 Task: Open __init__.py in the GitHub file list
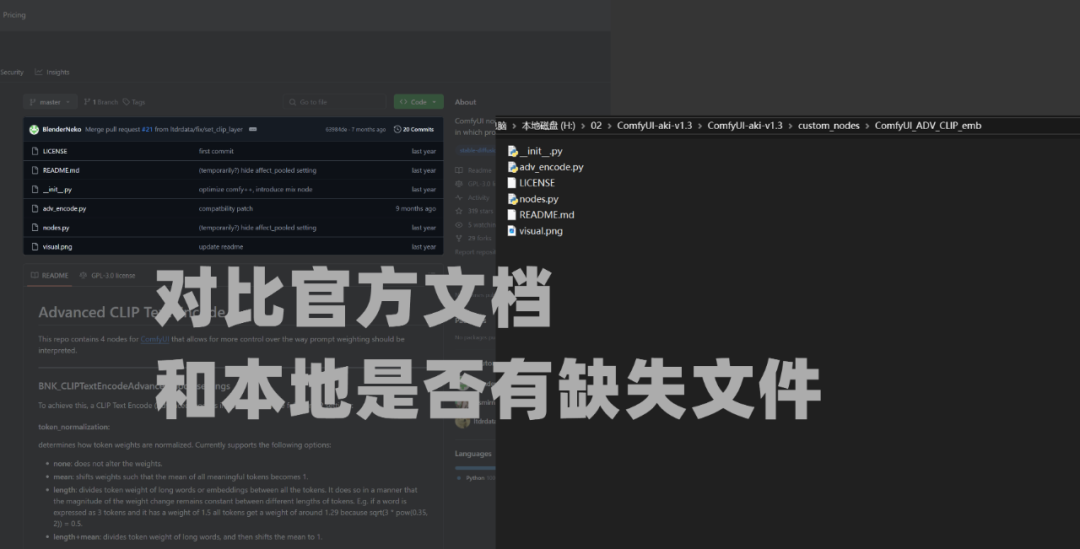[57, 189]
